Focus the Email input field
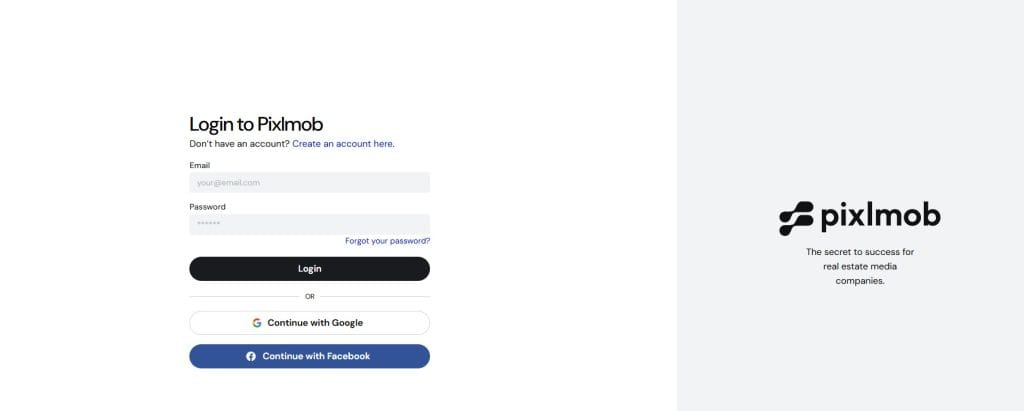The width and height of the screenshot is (1024, 411). coord(309,183)
